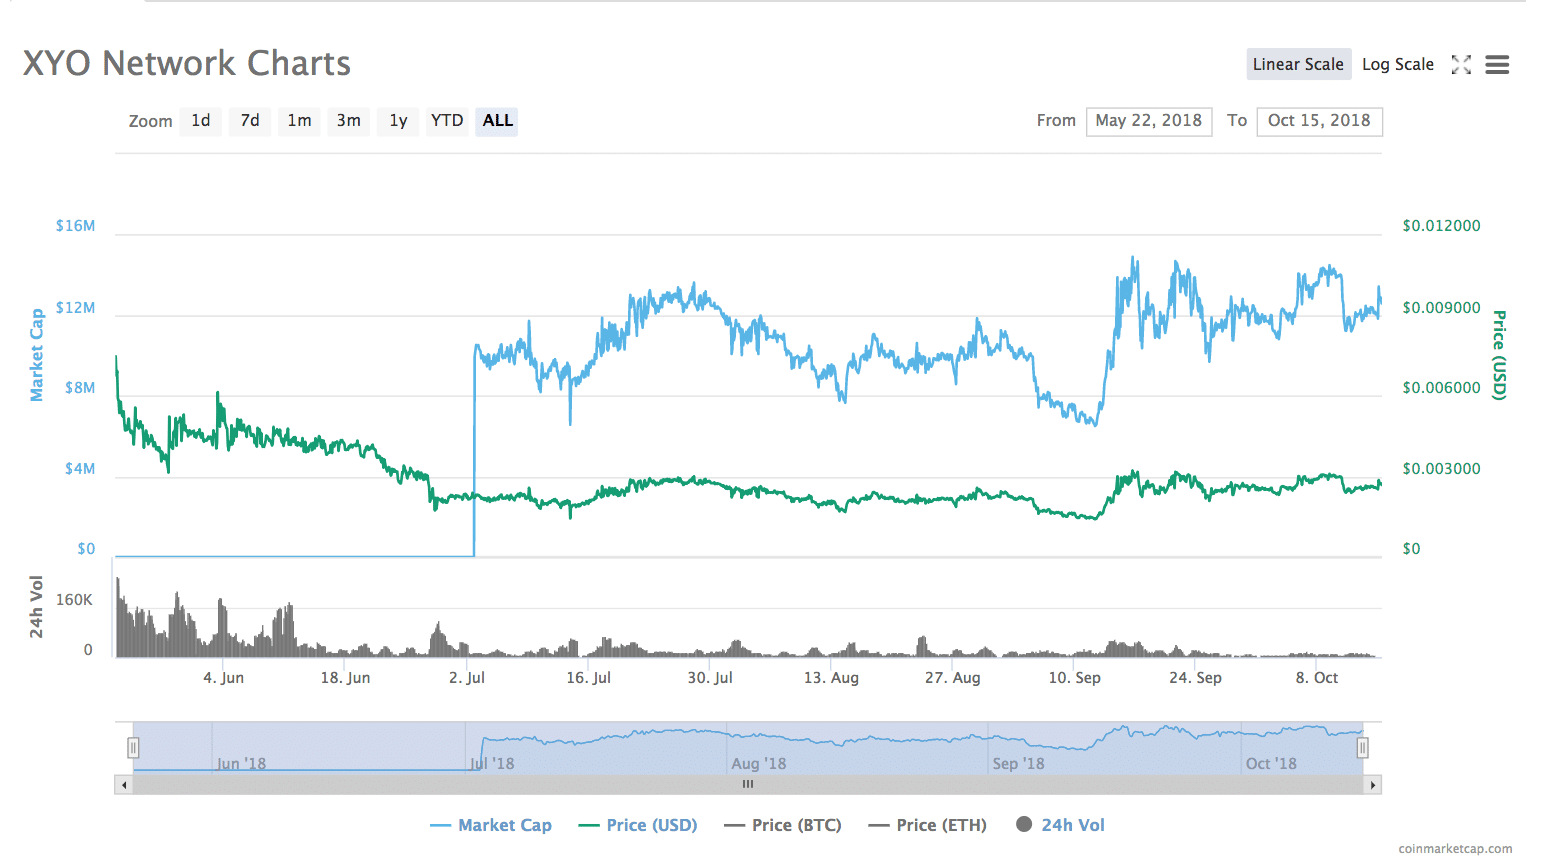
Task: Click navigator scrollbar left arrow
Action: pos(124,785)
